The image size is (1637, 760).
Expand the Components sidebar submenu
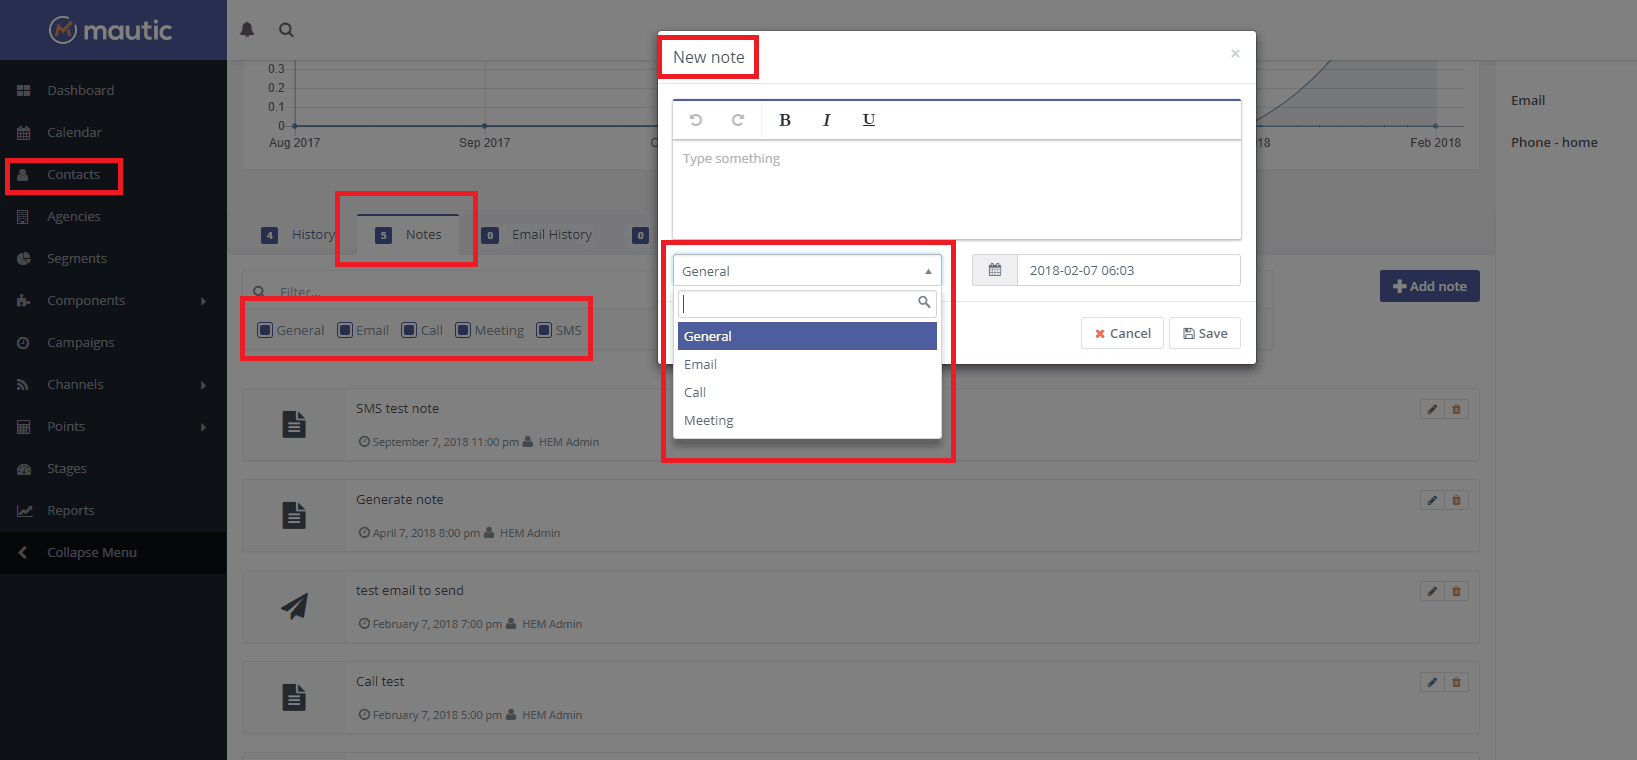pyautogui.click(x=203, y=301)
